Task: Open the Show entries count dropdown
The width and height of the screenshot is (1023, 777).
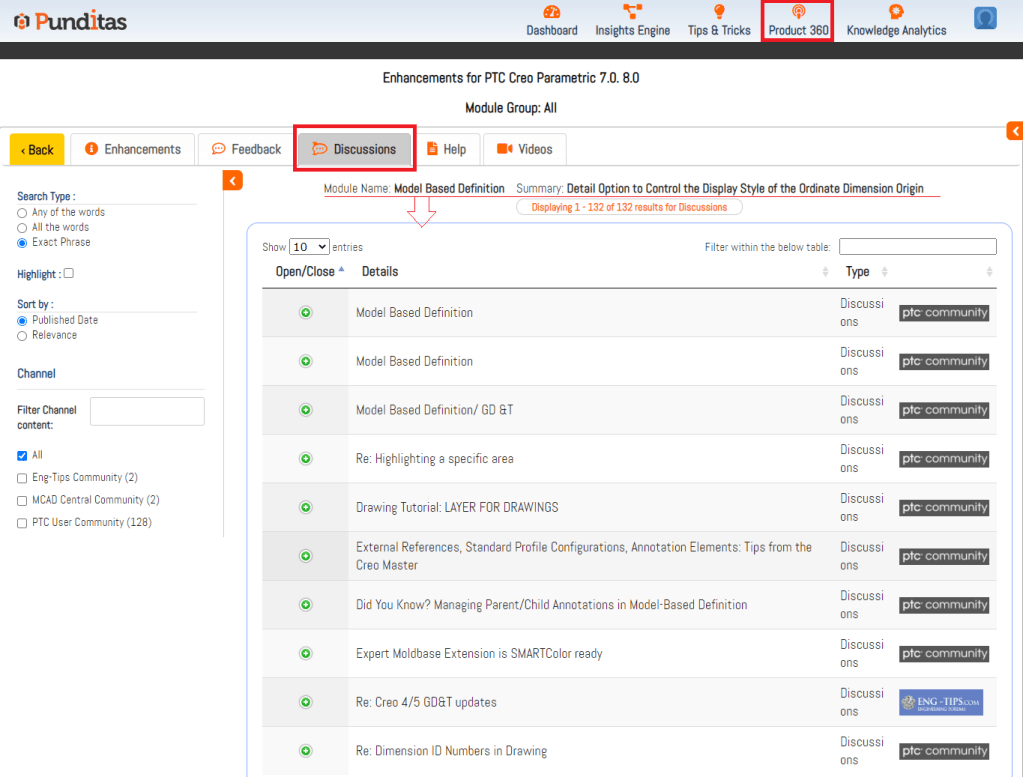Action: (x=309, y=247)
